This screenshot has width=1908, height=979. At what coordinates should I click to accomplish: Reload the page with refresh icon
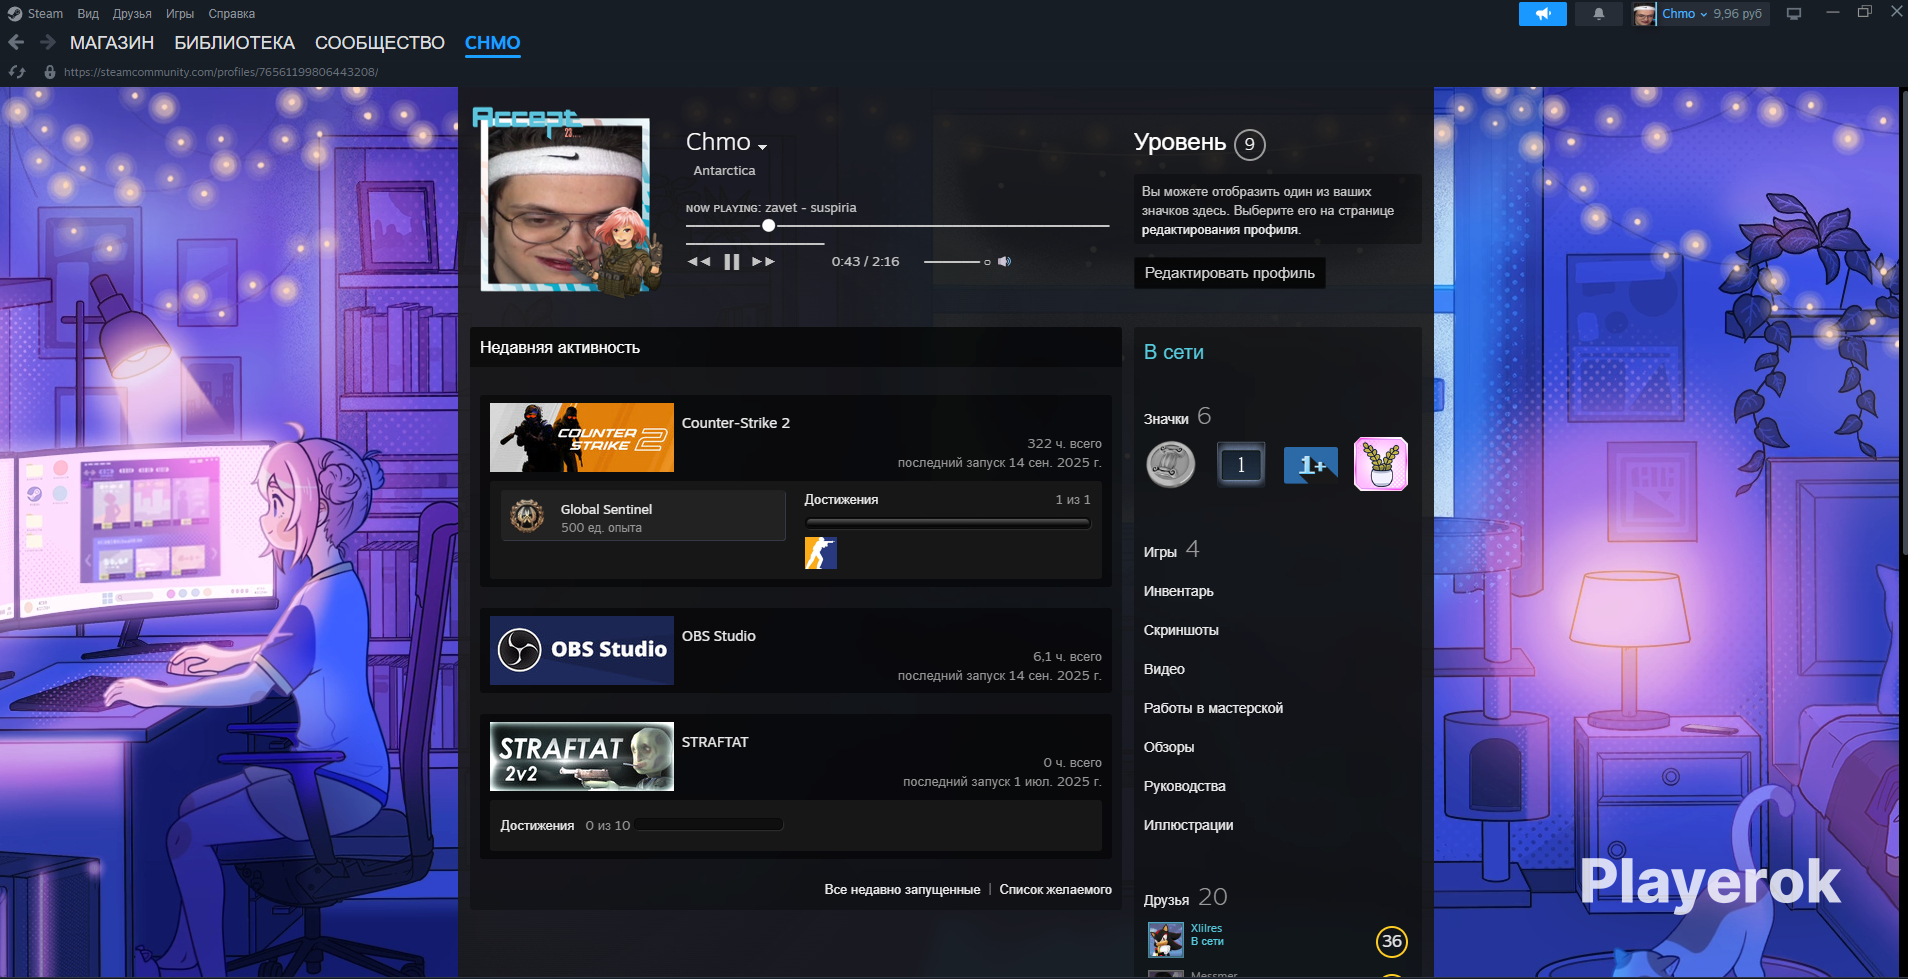coord(17,72)
